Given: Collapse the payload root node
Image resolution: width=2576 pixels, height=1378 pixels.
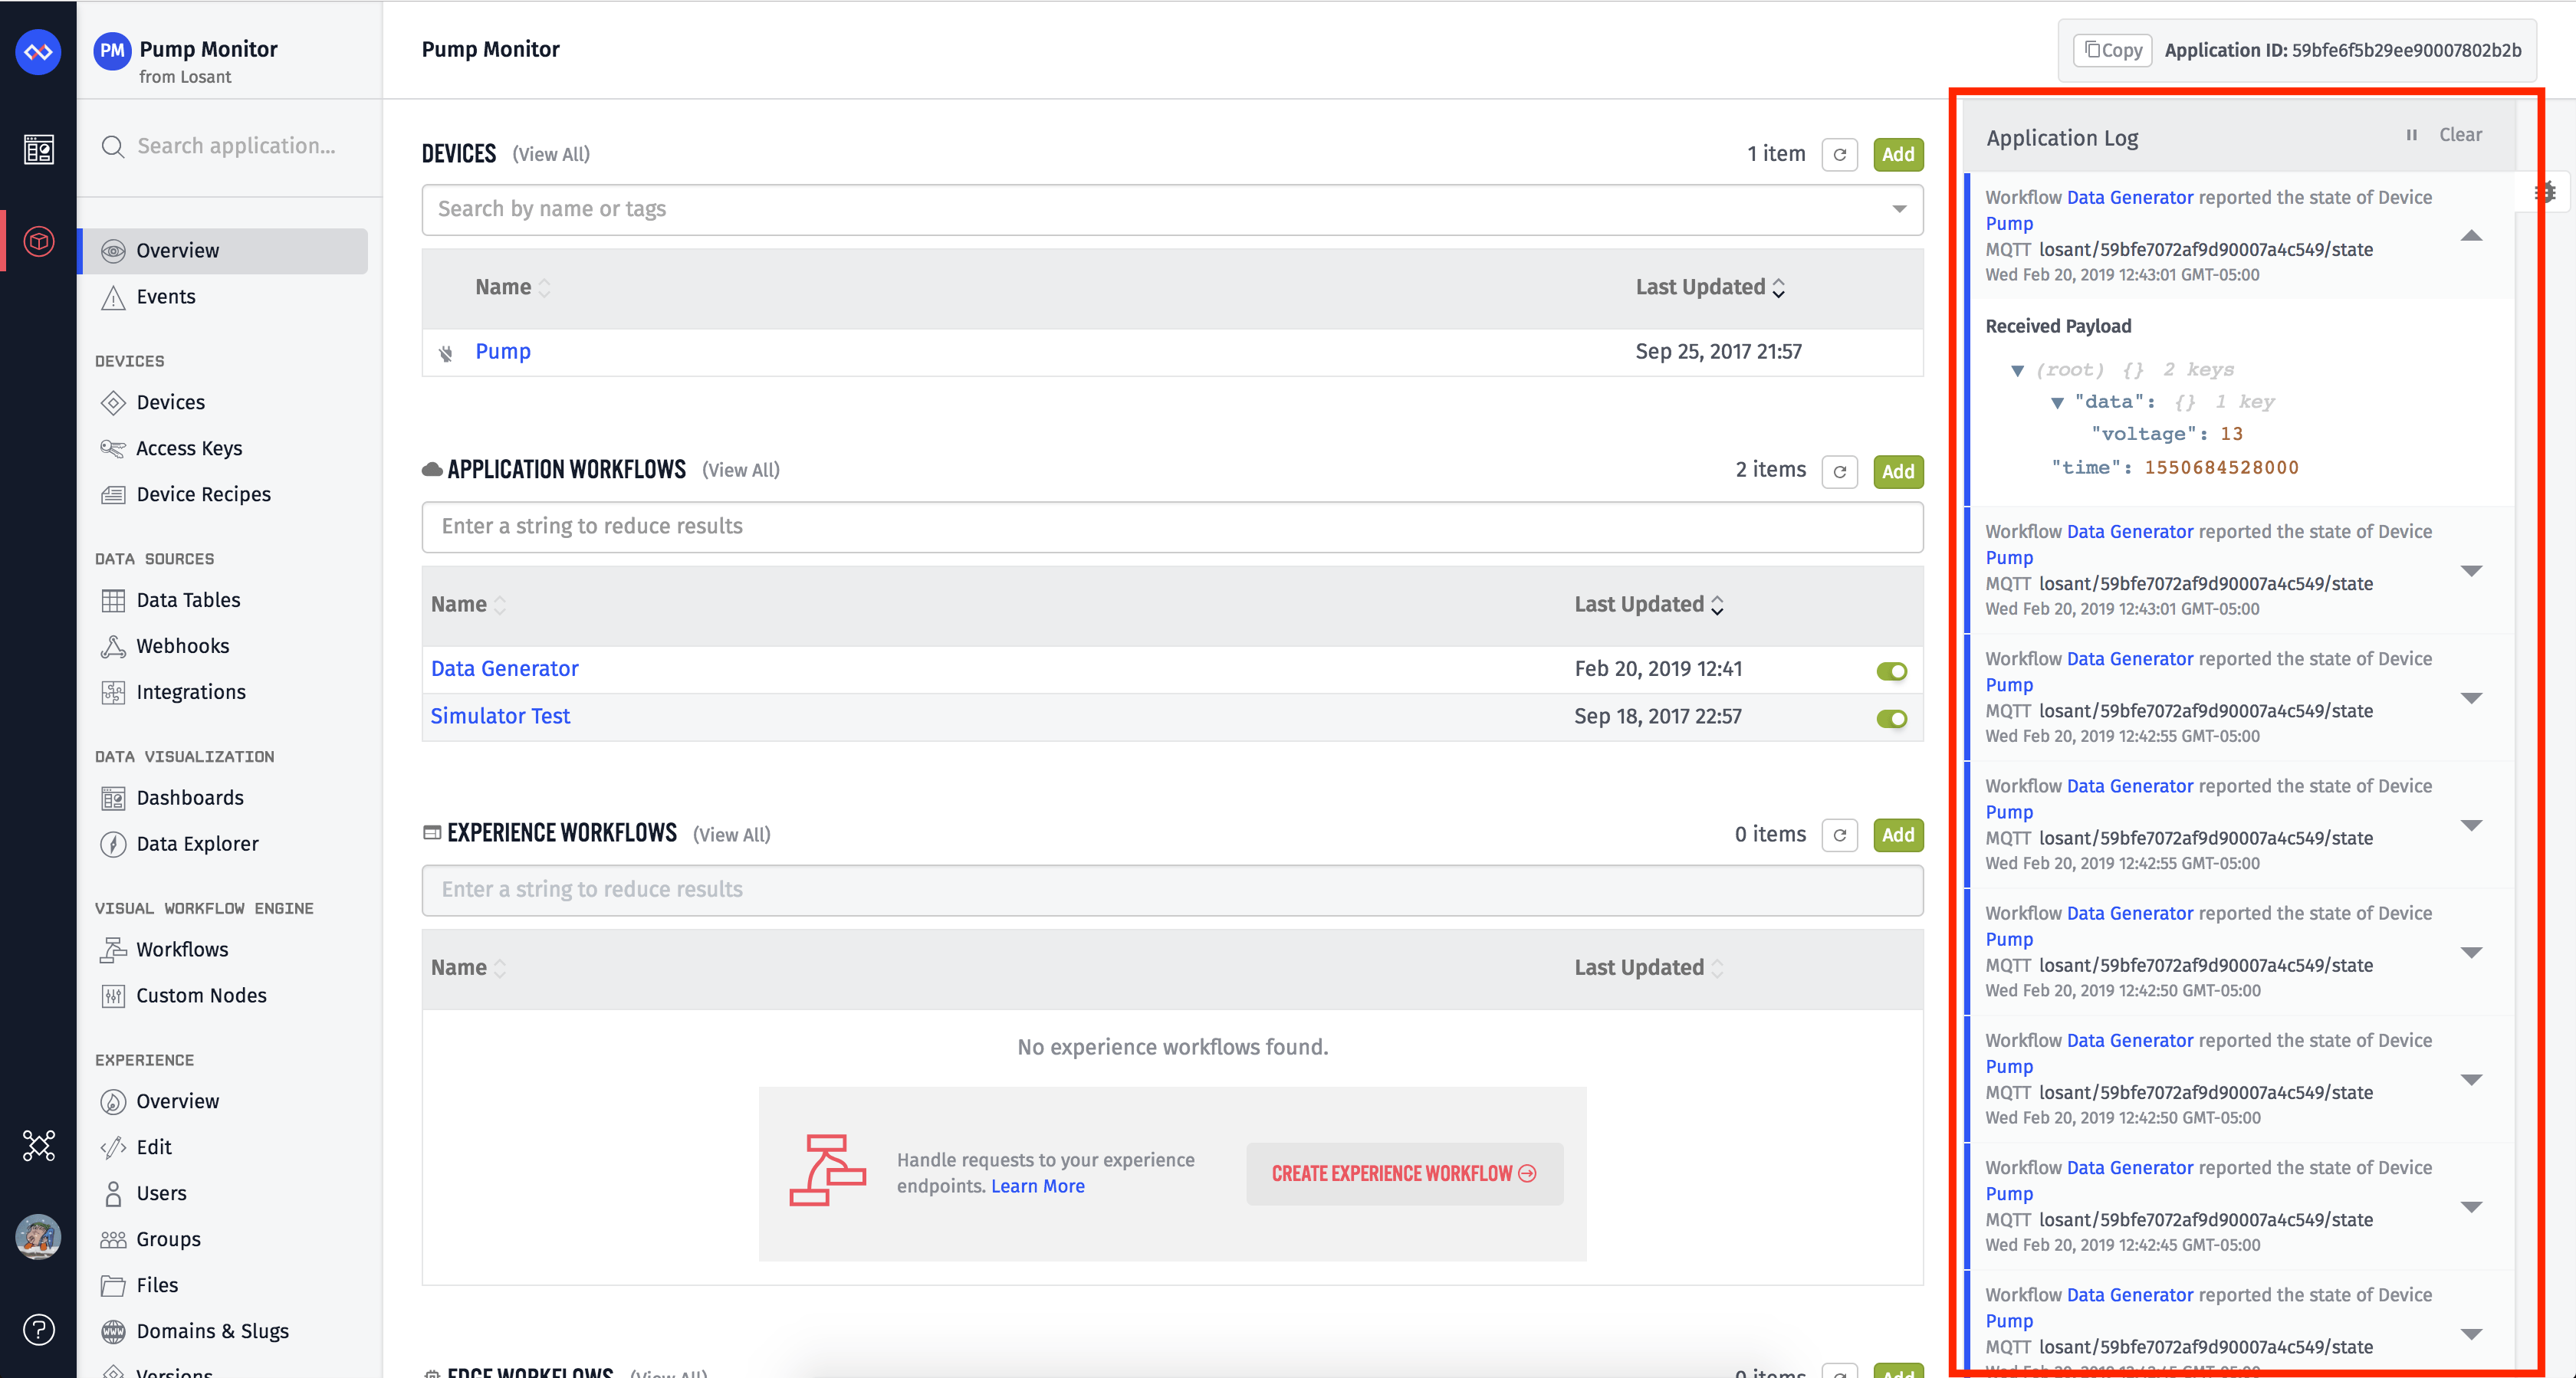Looking at the screenshot, I should 2017,371.
